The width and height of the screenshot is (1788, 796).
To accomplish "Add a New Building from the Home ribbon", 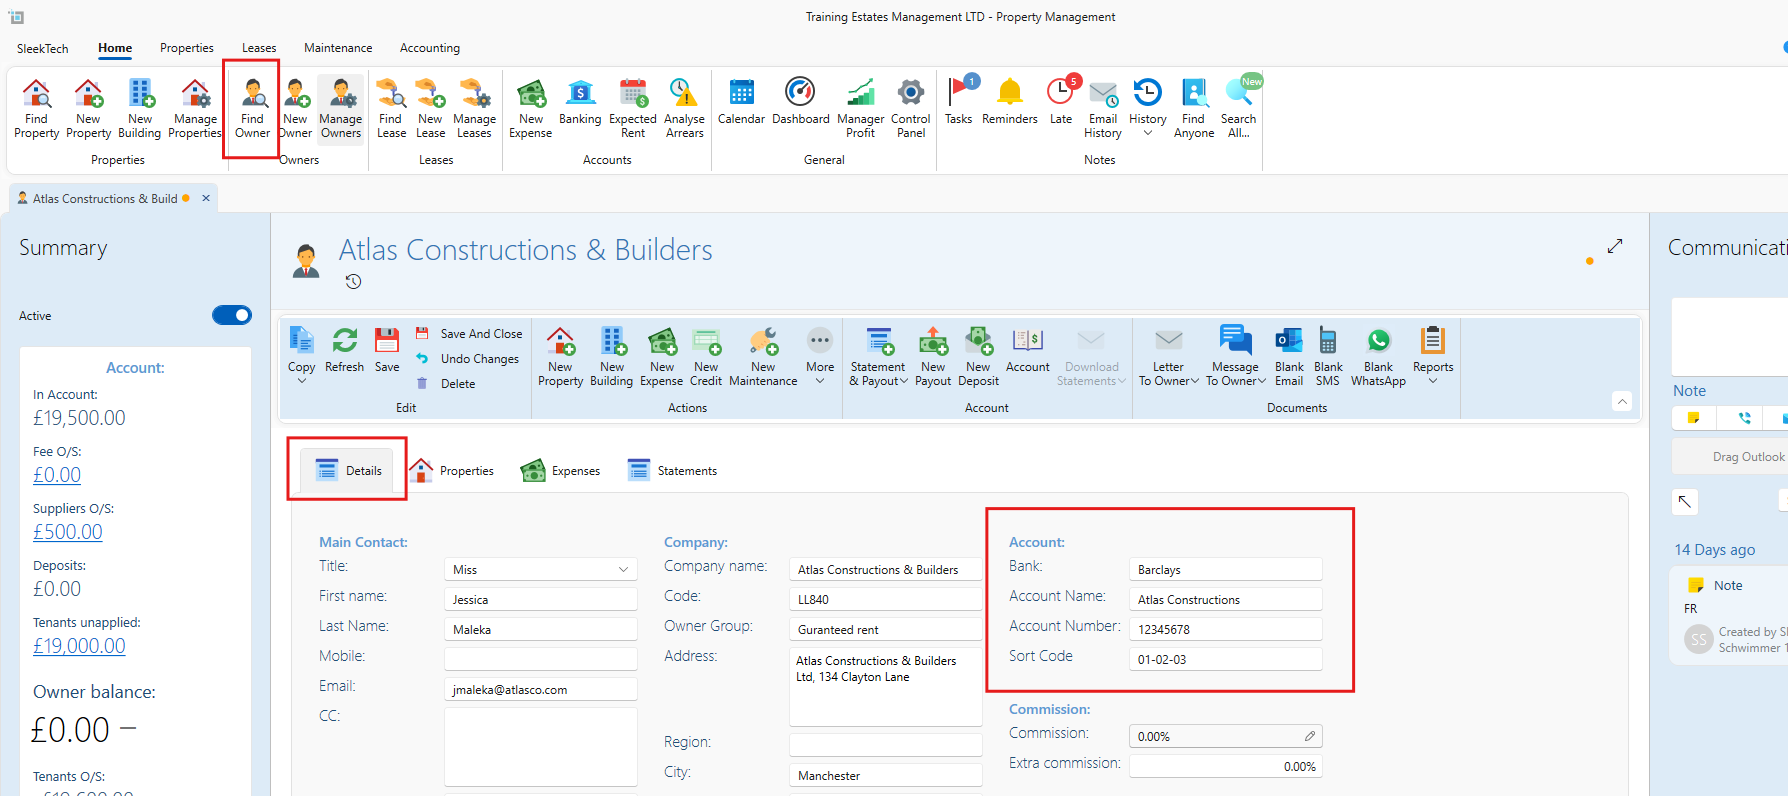I will 140,108.
